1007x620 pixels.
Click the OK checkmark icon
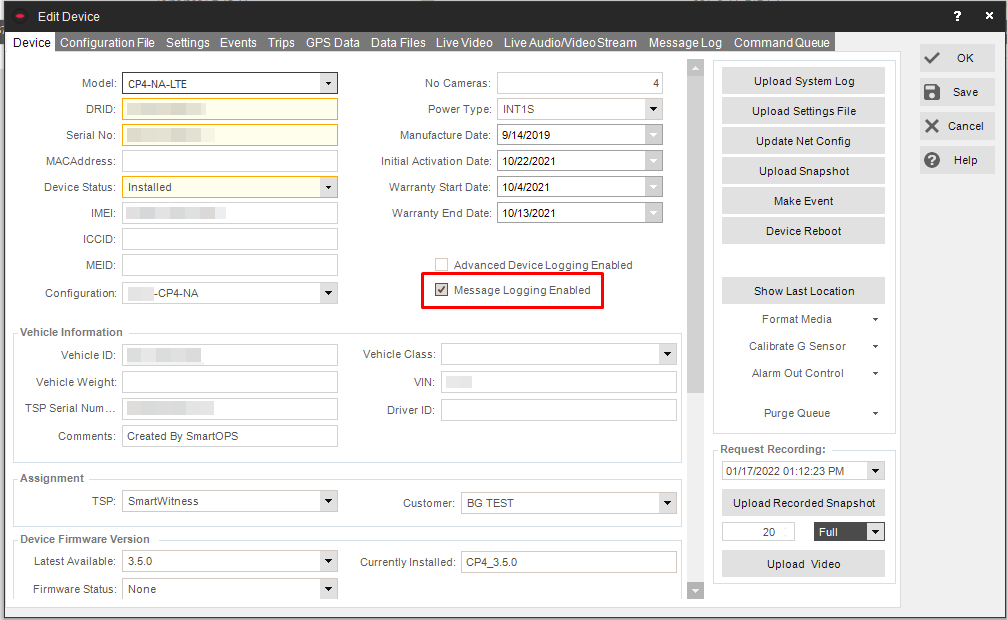coord(933,58)
